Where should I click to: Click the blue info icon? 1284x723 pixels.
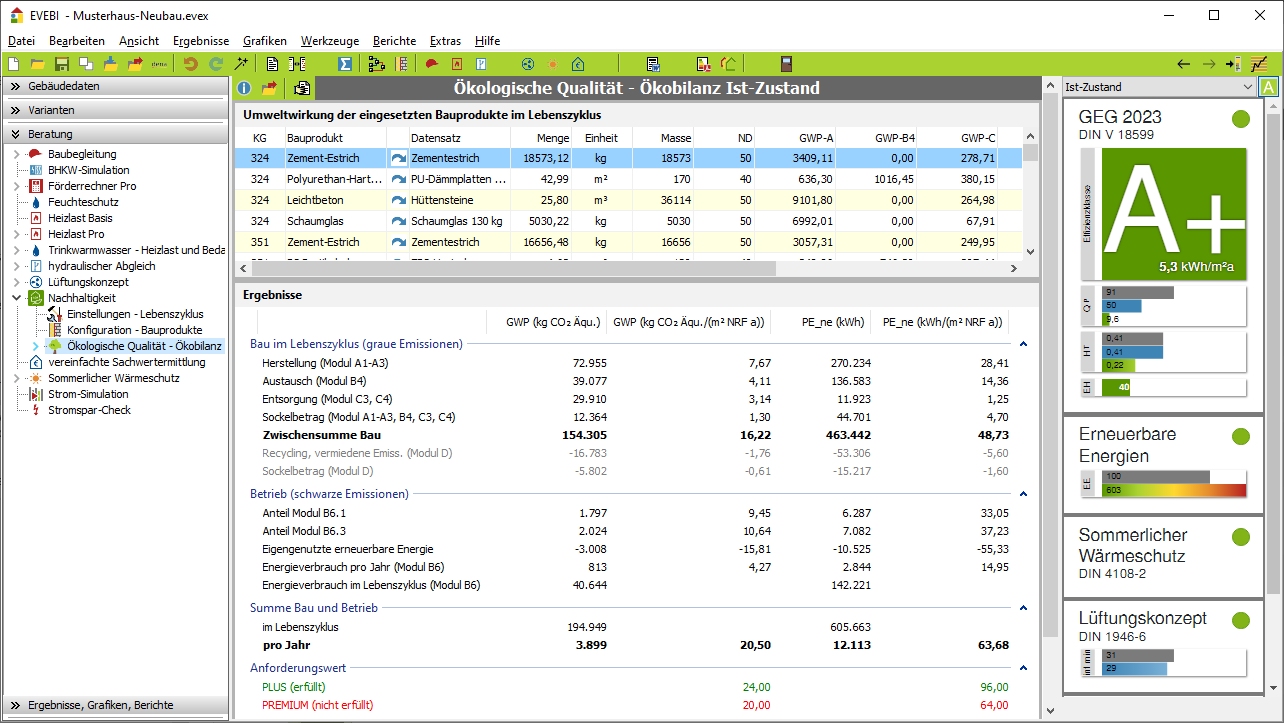pos(244,89)
